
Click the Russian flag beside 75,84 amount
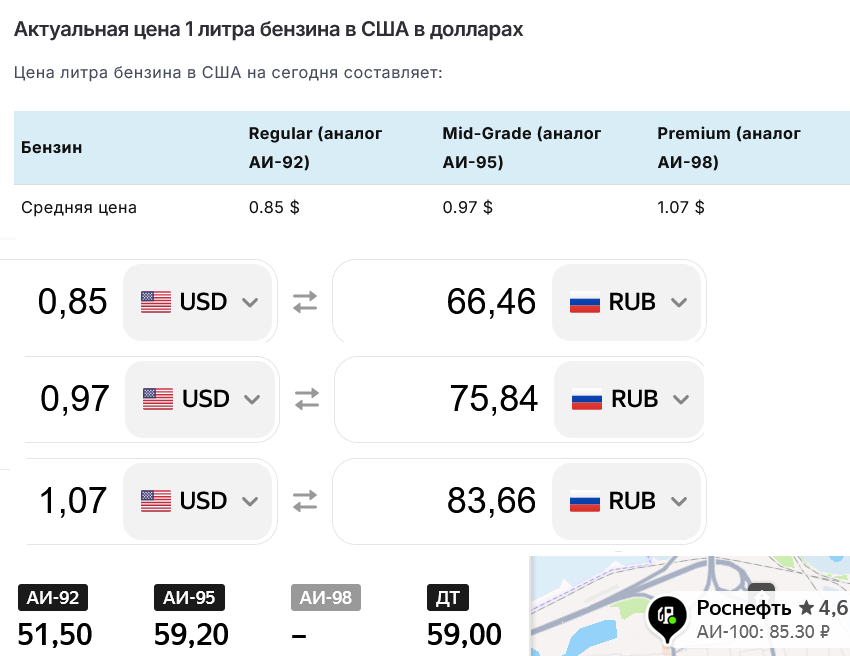[587, 399]
